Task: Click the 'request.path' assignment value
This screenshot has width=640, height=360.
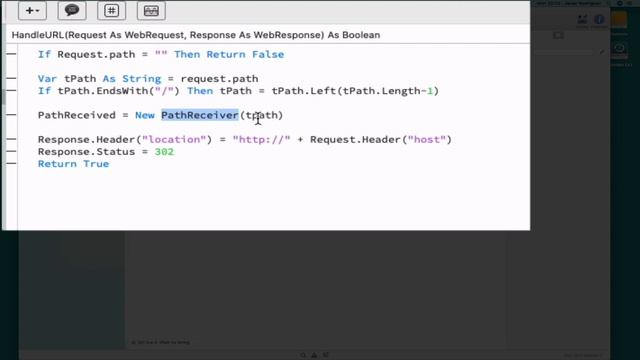Action: 220,79
